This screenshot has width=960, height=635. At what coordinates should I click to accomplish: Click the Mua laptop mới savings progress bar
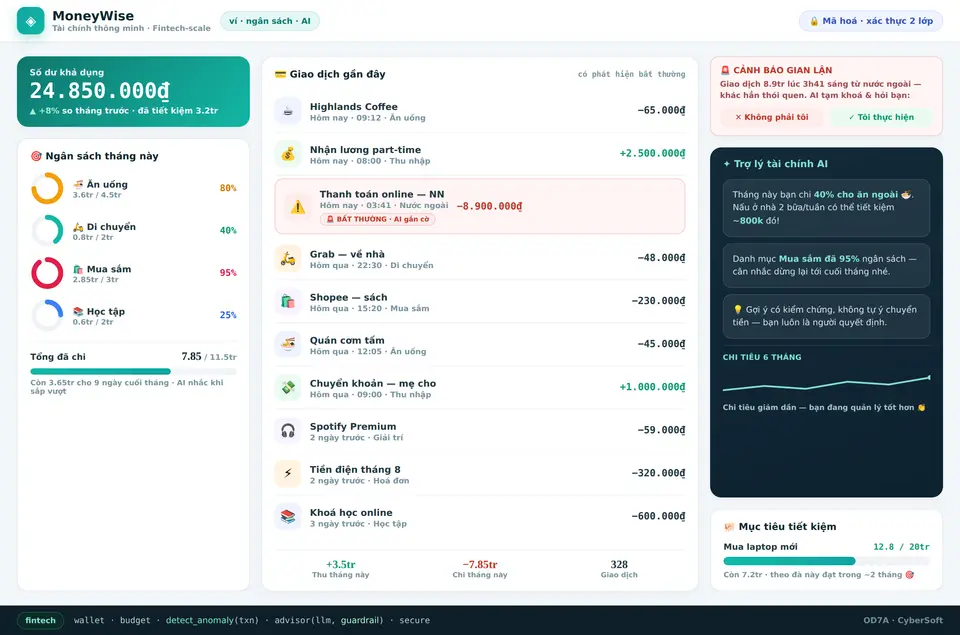click(827, 561)
